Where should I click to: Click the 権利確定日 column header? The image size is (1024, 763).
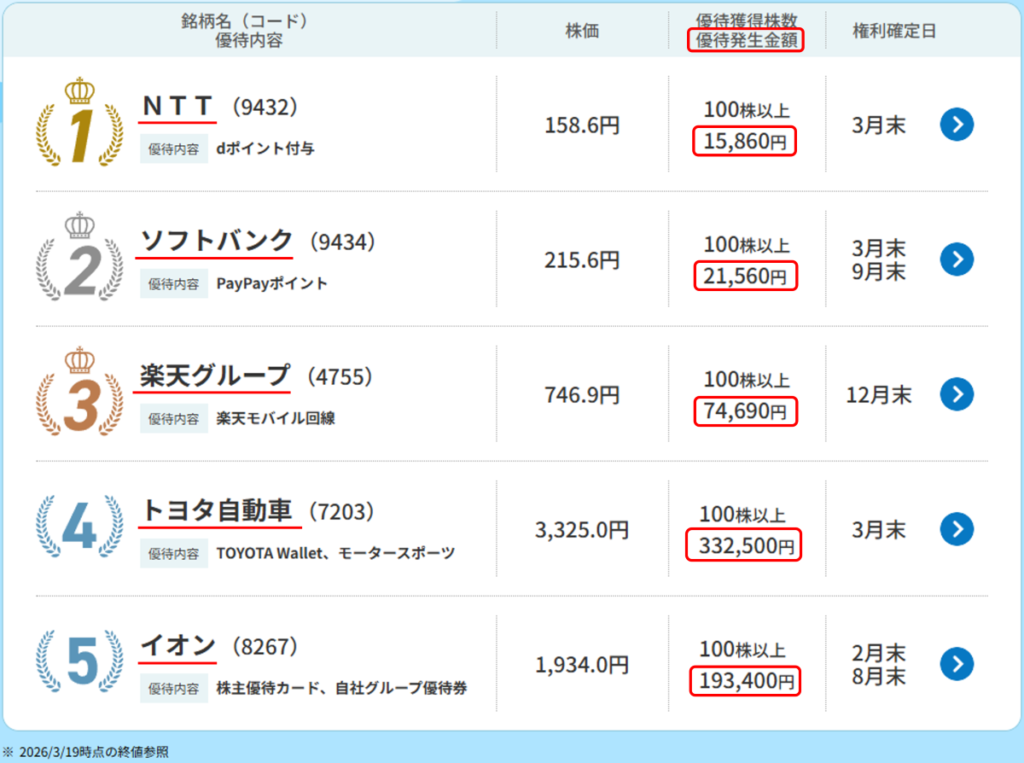tap(892, 30)
